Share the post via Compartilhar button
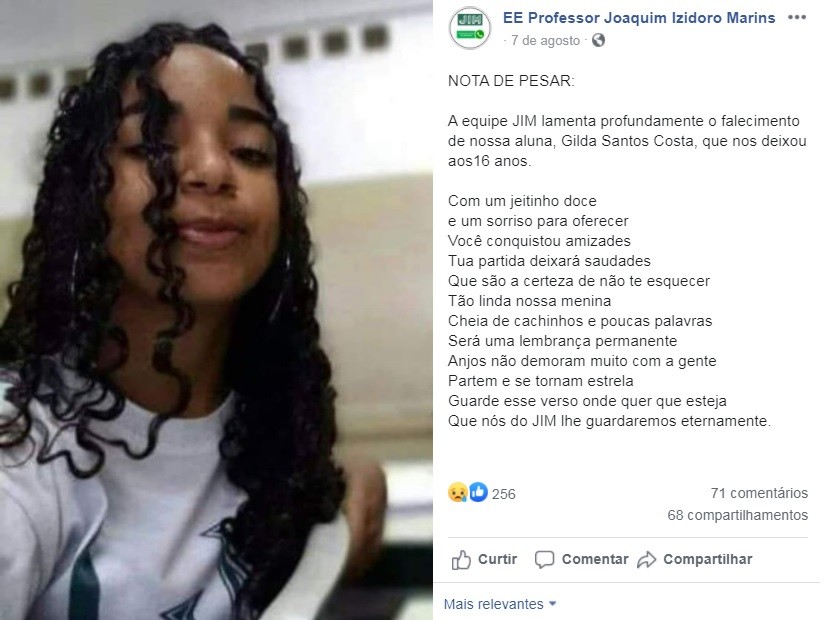The image size is (834, 620). pyautogui.click(x=695, y=560)
